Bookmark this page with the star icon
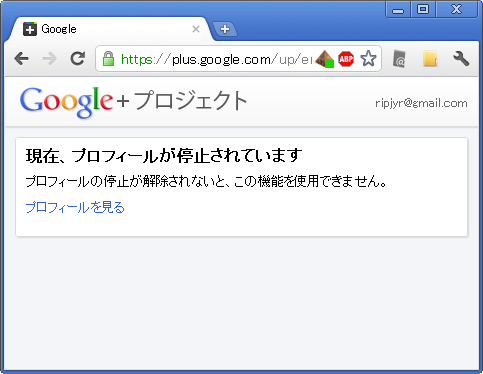The image size is (483, 374). tap(368, 59)
